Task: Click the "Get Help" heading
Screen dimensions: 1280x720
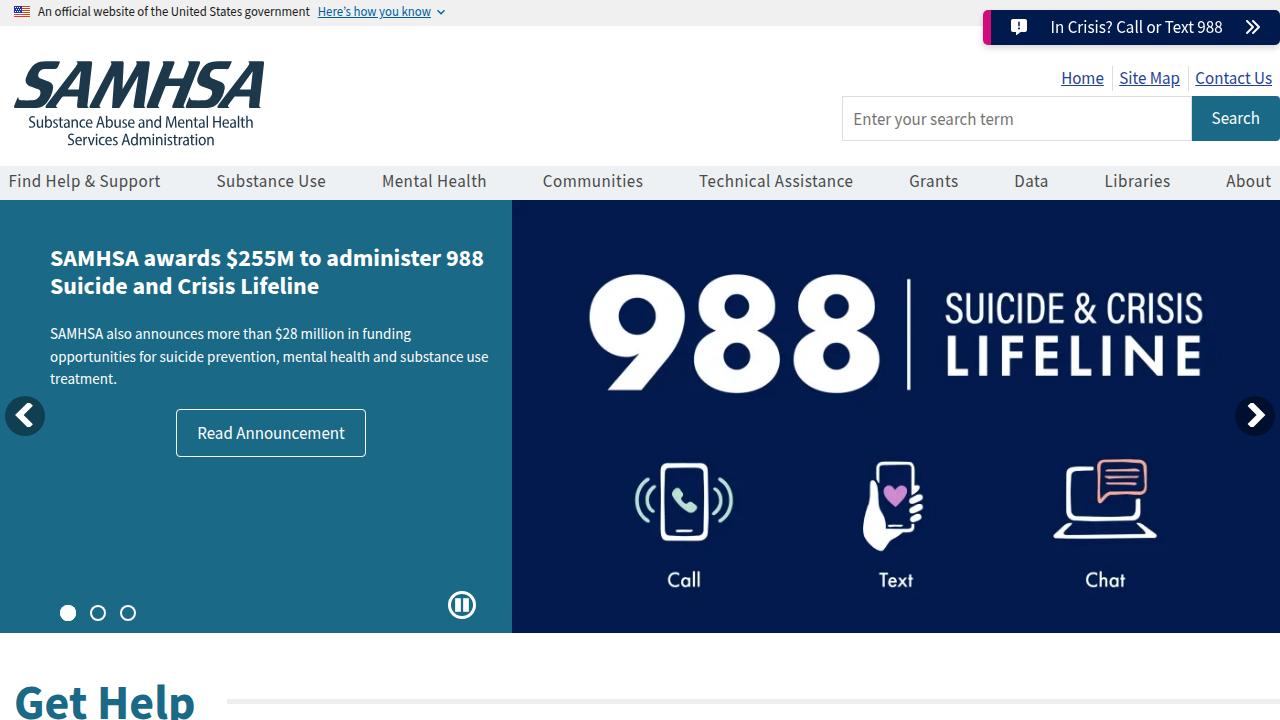Action: click(x=105, y=700)
